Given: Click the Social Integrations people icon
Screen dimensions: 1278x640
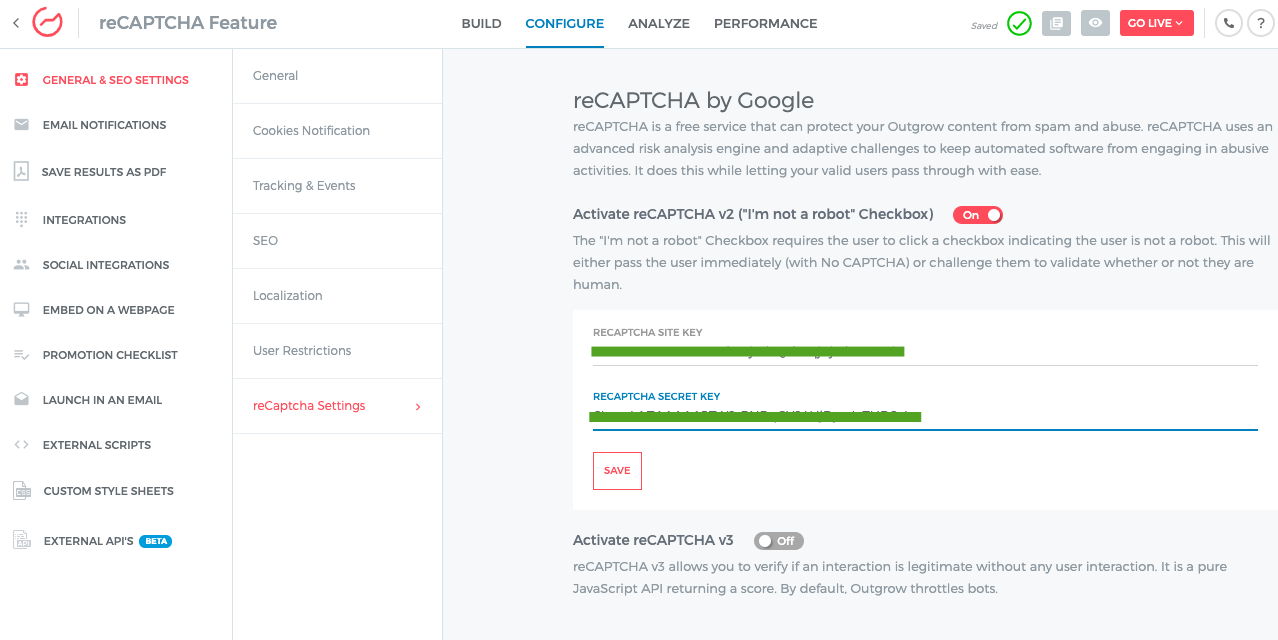Looking at the screenshot, I should [x=21, y=265].
